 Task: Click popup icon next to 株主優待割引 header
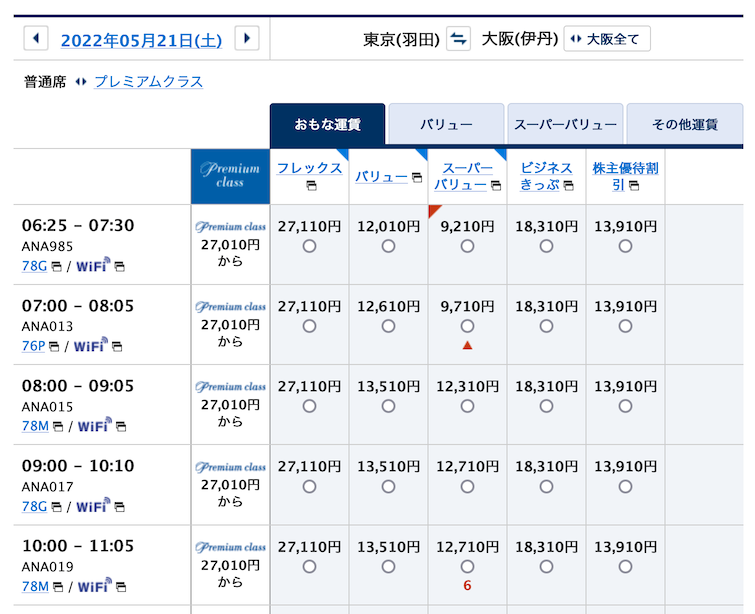(633, 185)
